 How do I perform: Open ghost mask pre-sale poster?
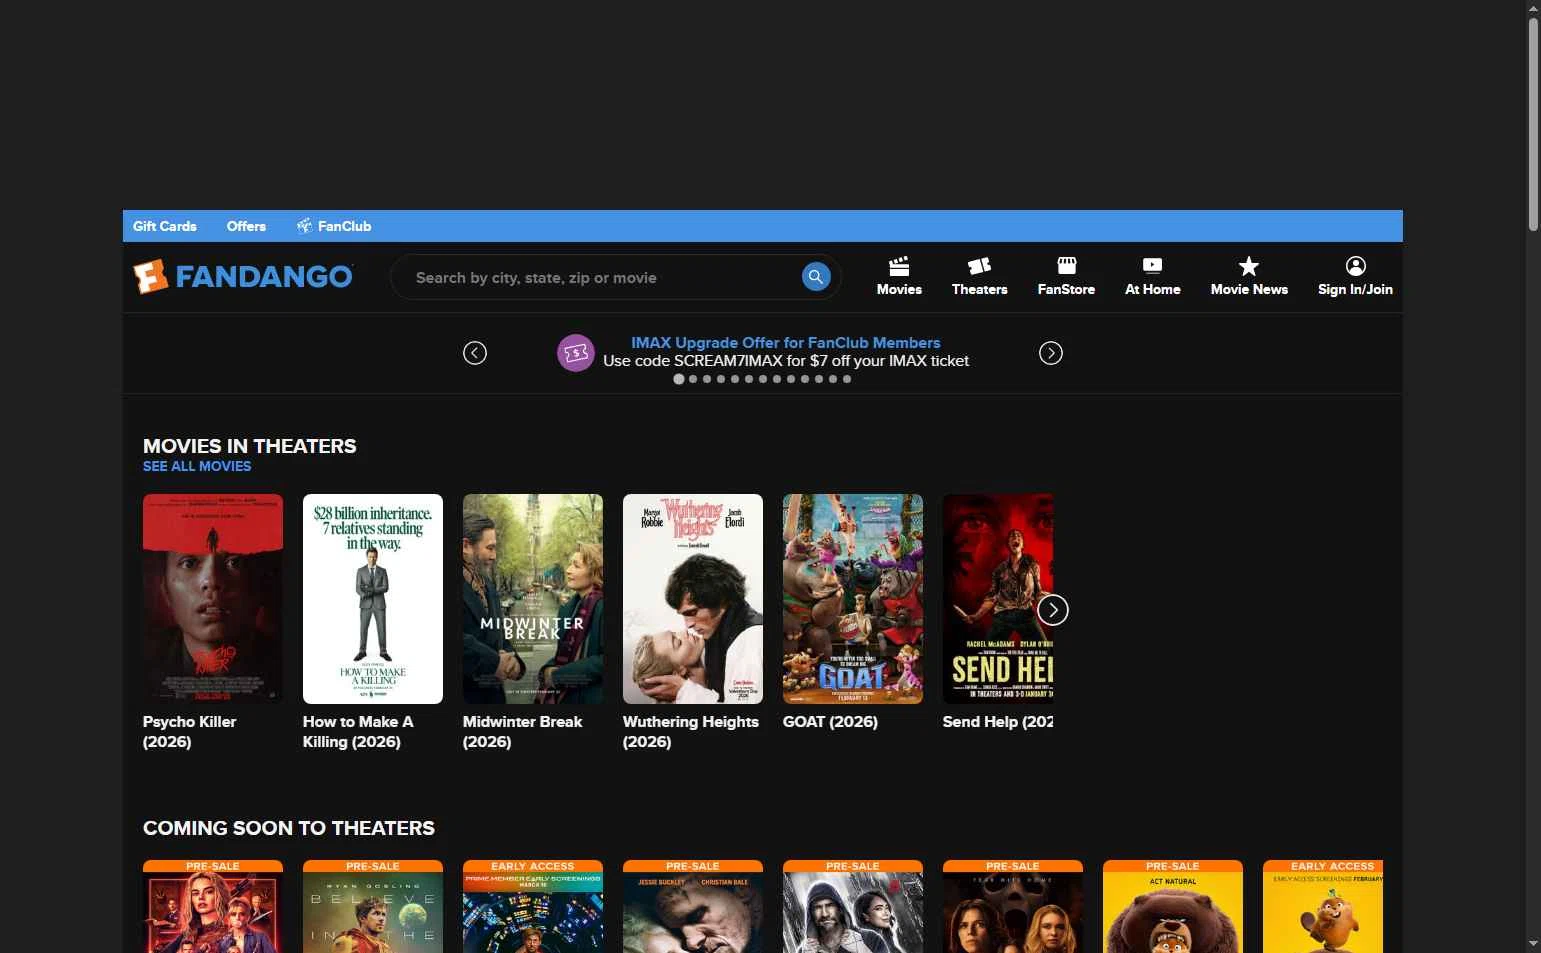(x=1013, y=907)
